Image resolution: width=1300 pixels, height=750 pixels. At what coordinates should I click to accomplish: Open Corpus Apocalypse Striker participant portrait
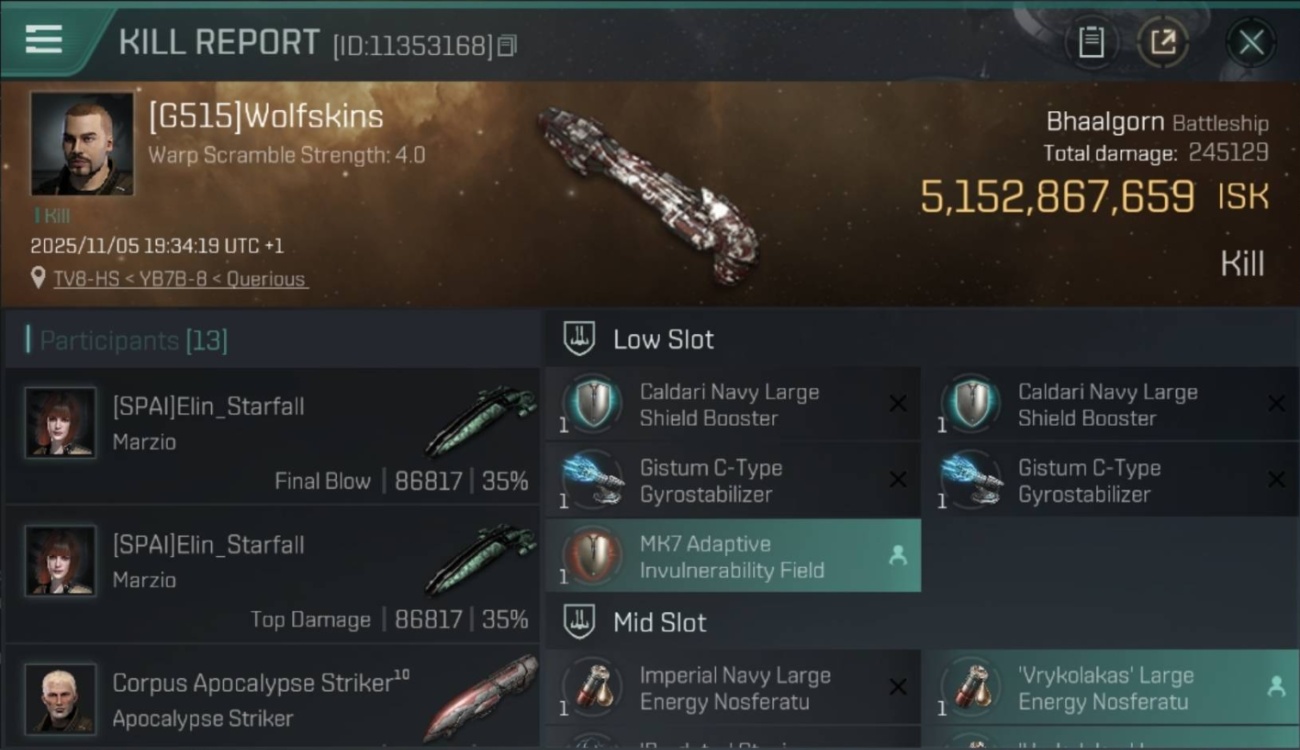tap(60, 698)
